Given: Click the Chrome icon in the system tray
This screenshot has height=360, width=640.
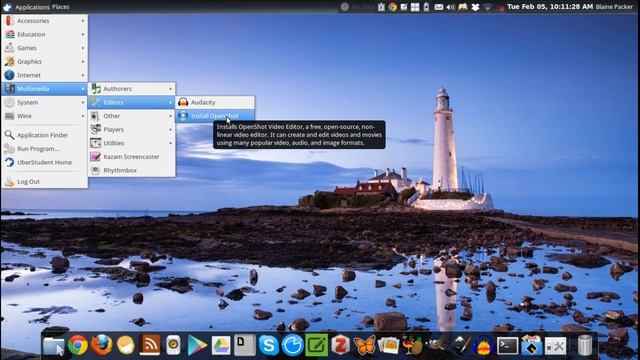Looking at the screenshot, I should click(x=393, y=7).
